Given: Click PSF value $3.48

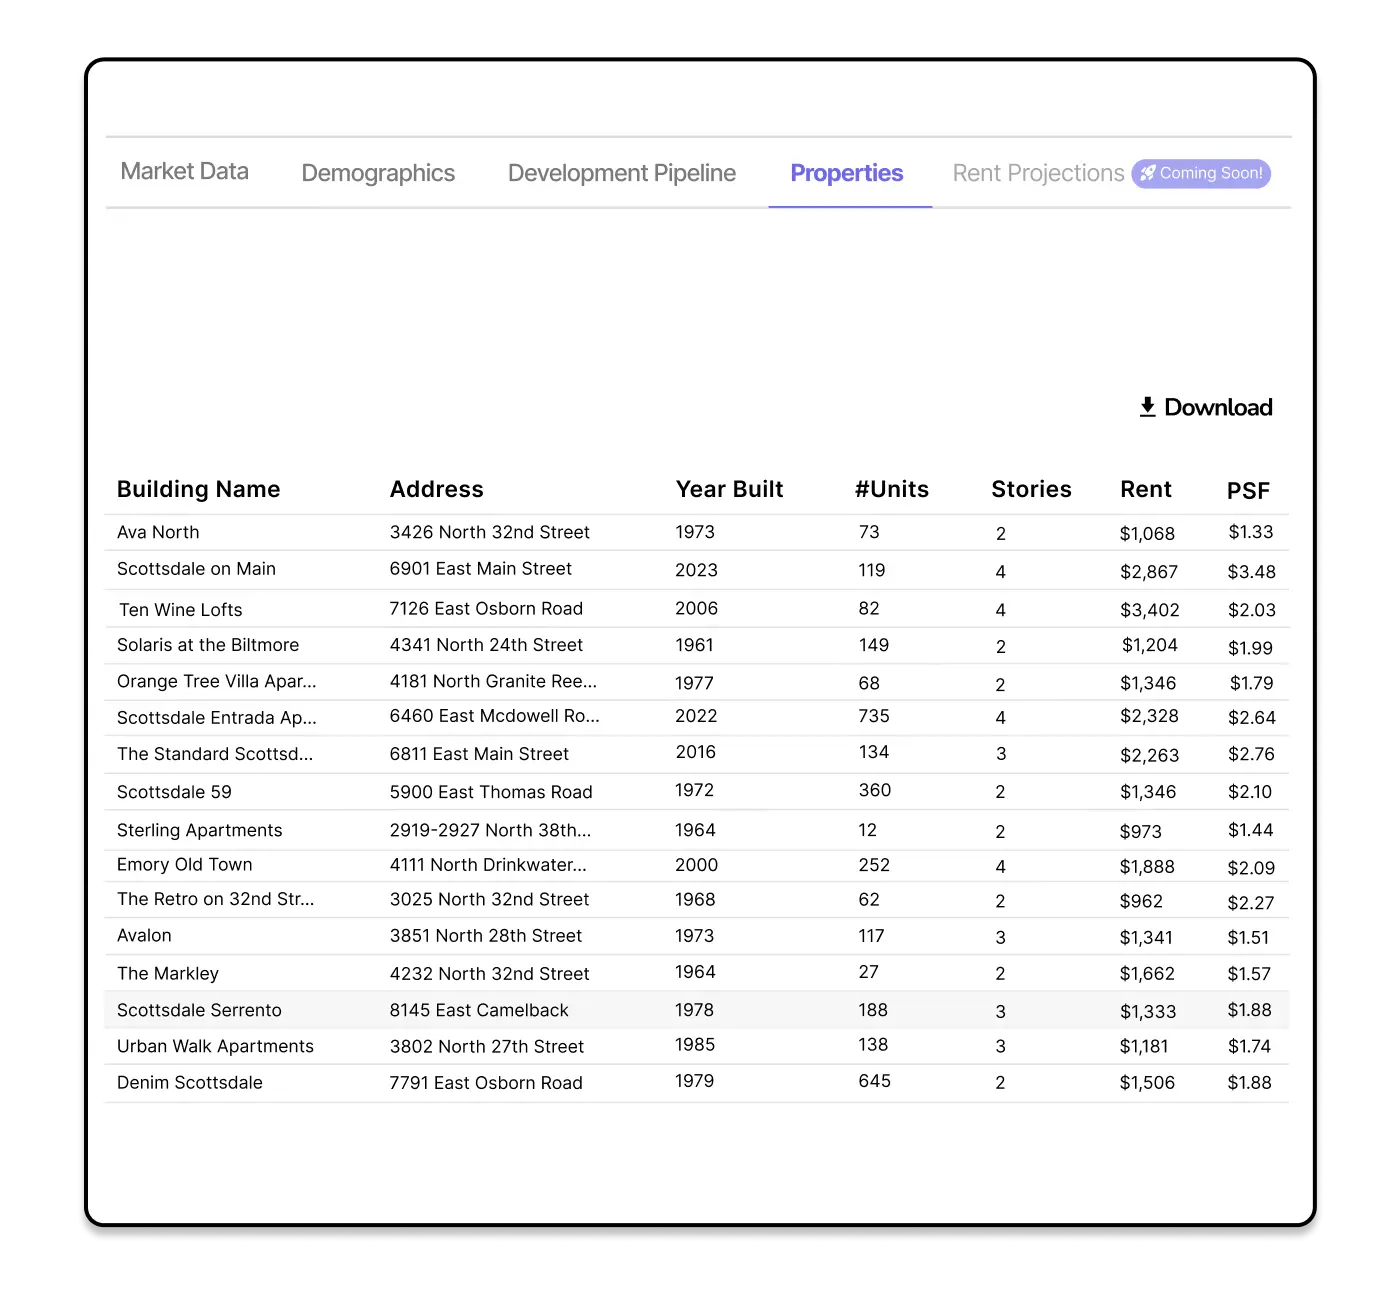Looking at the screenshot, I should [x=1251, y=572].
